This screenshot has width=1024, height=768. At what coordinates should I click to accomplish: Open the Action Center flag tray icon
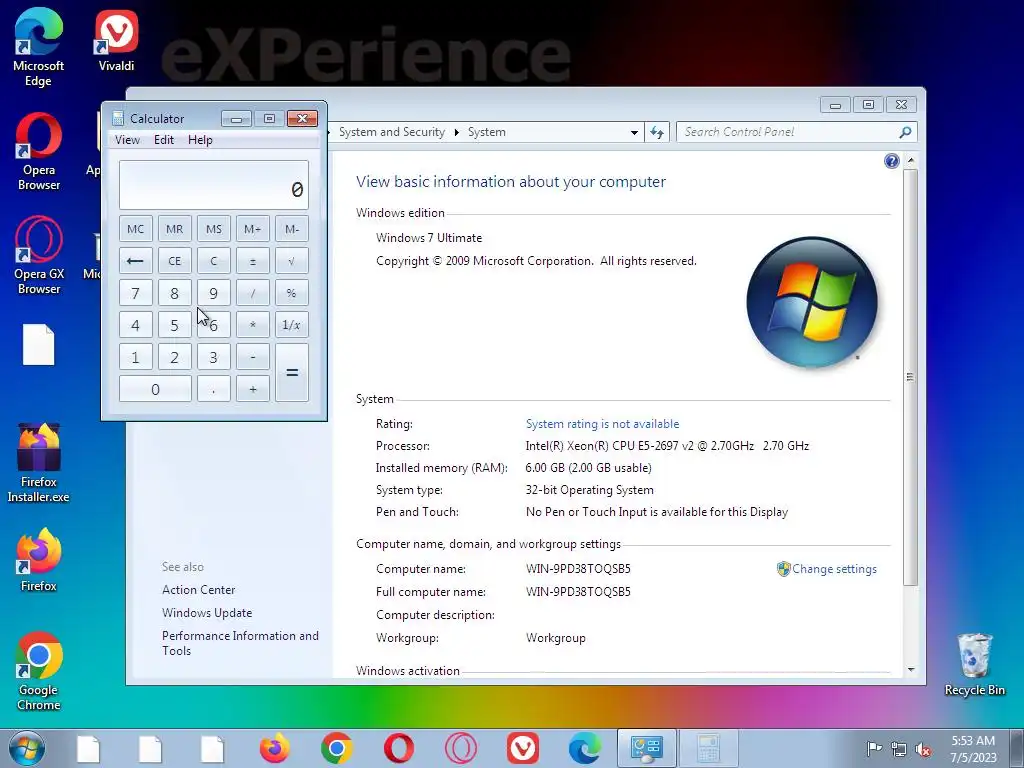pos(874,748)
